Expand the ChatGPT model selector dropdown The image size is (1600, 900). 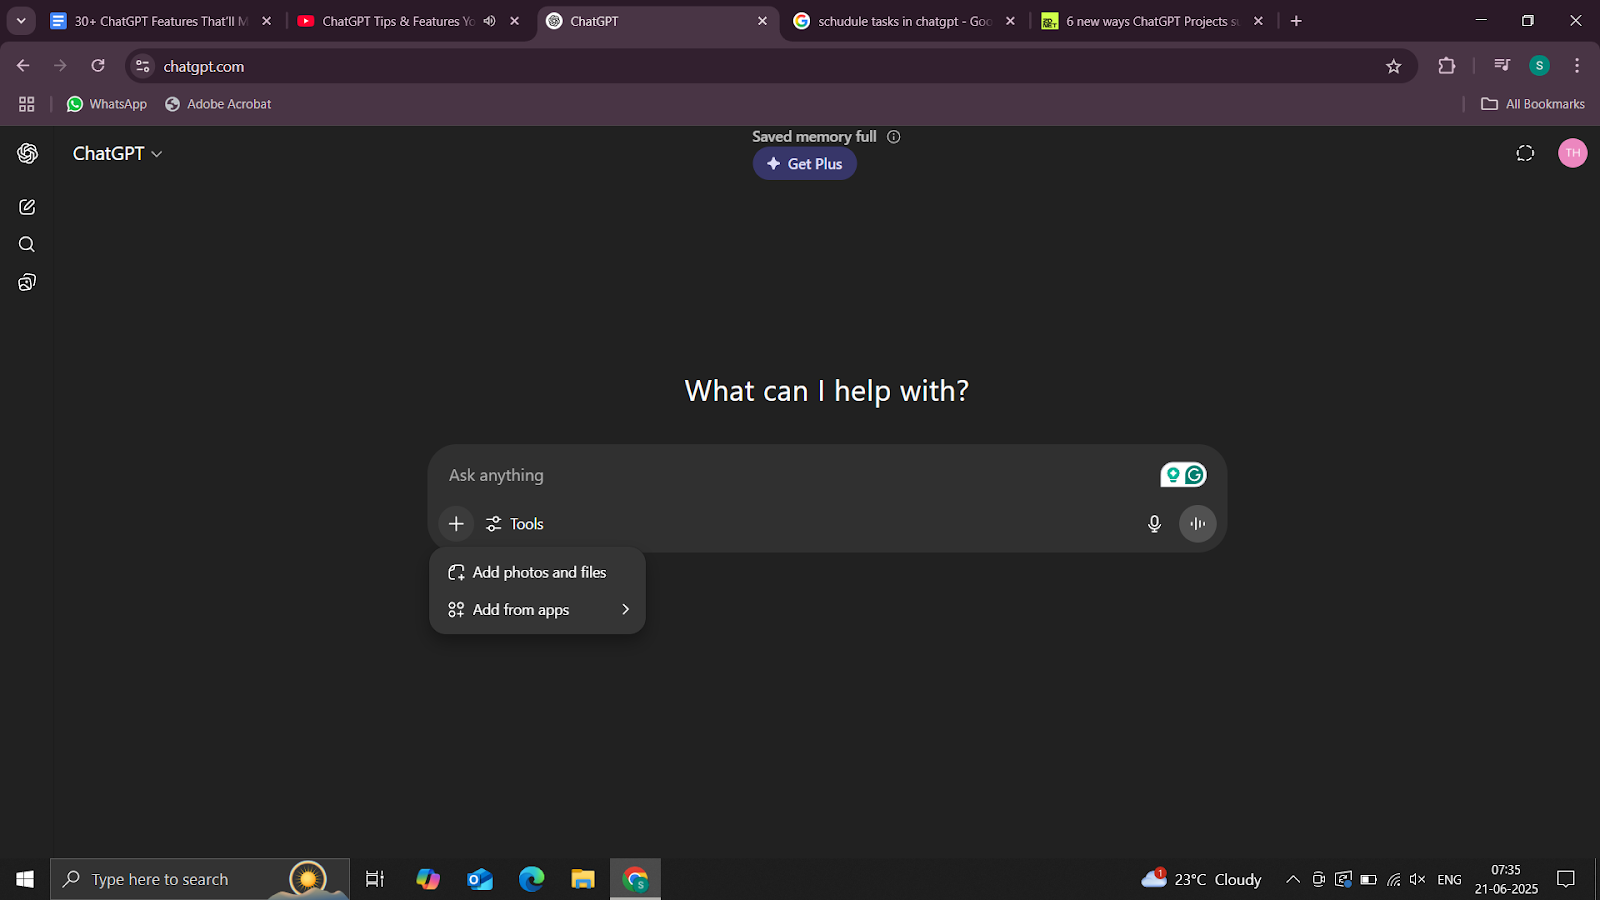coord(117,153)
